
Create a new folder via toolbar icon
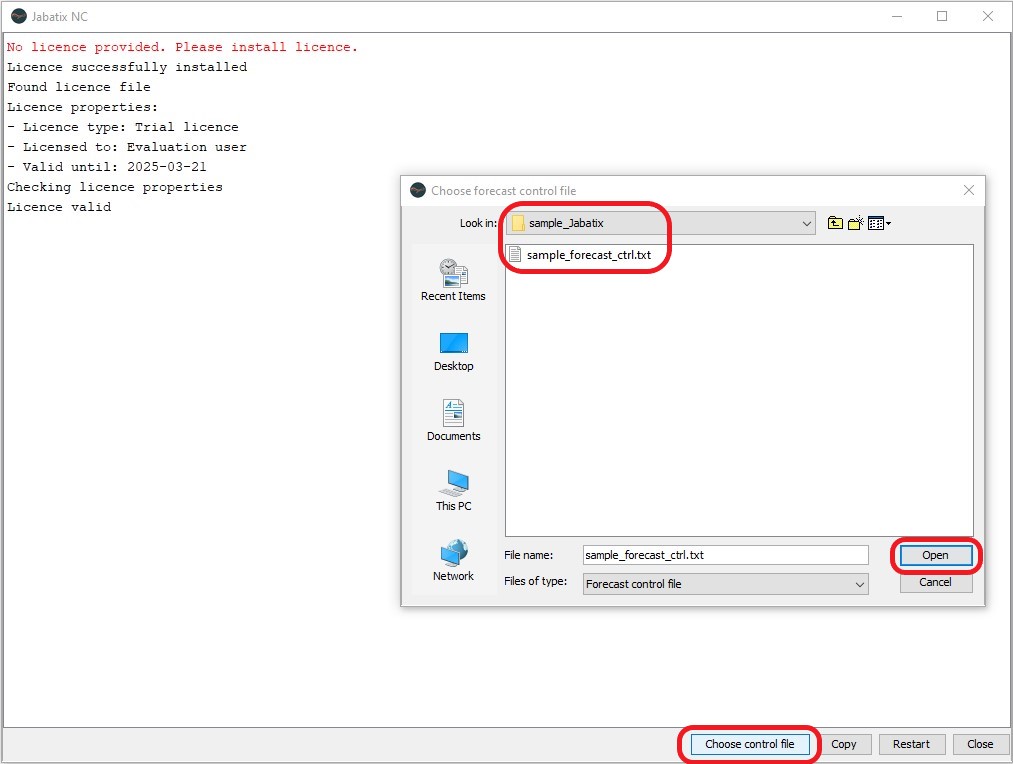[855, 223]
